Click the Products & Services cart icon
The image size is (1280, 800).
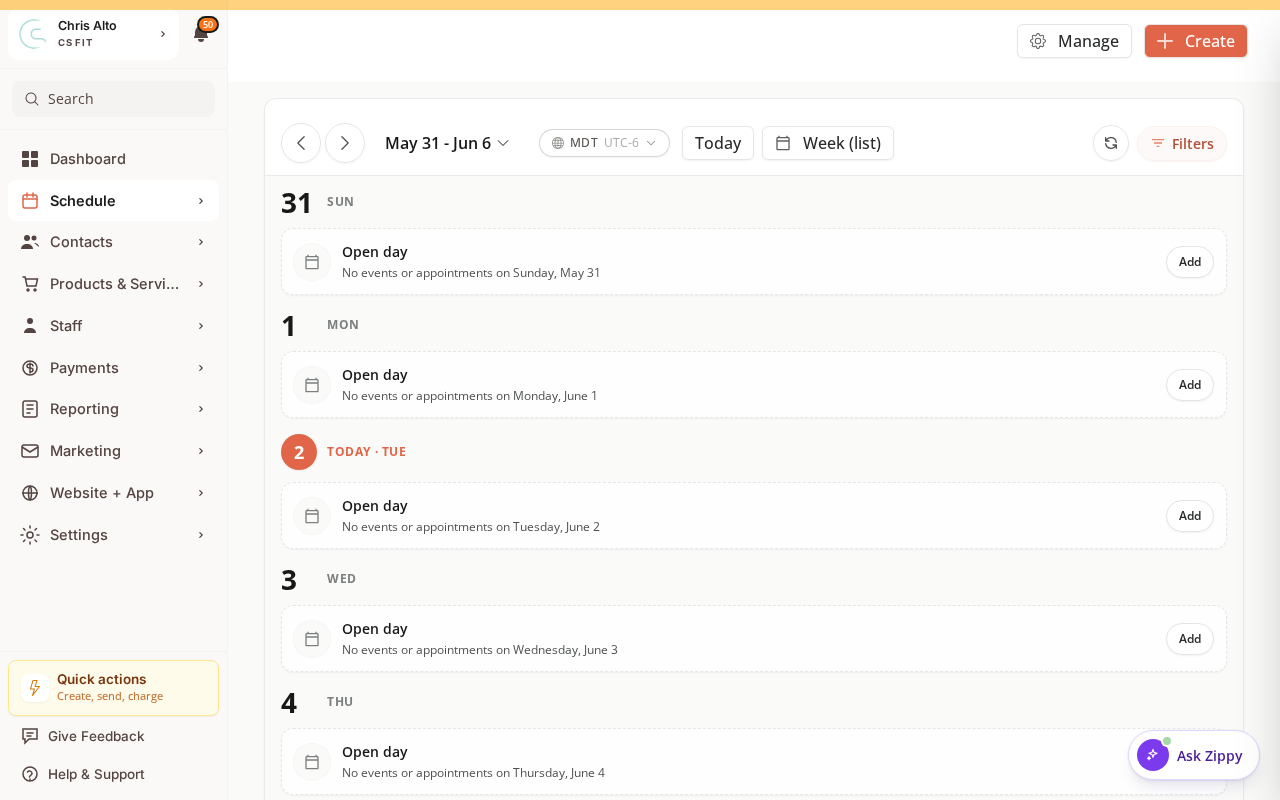(x=30, y=284)
